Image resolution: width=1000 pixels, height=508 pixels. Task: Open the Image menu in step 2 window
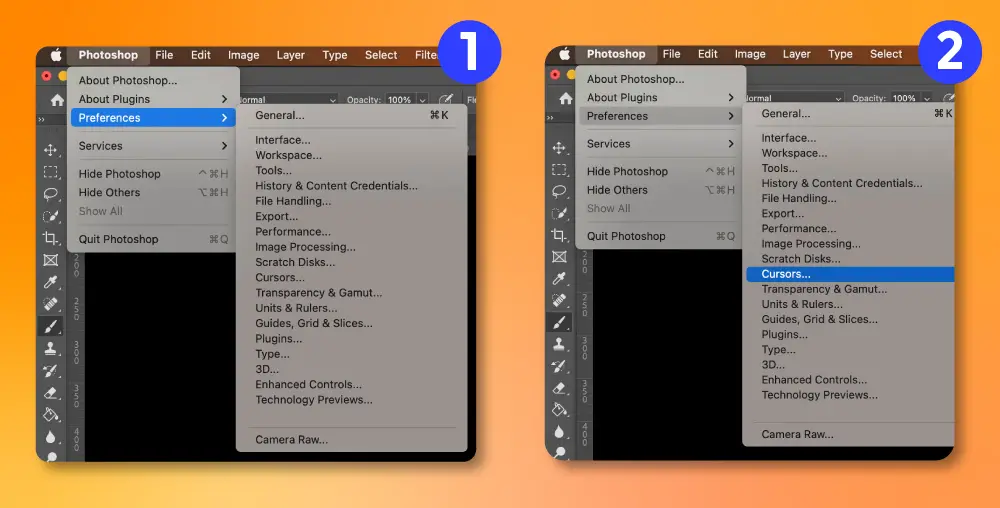click(750, 54)
